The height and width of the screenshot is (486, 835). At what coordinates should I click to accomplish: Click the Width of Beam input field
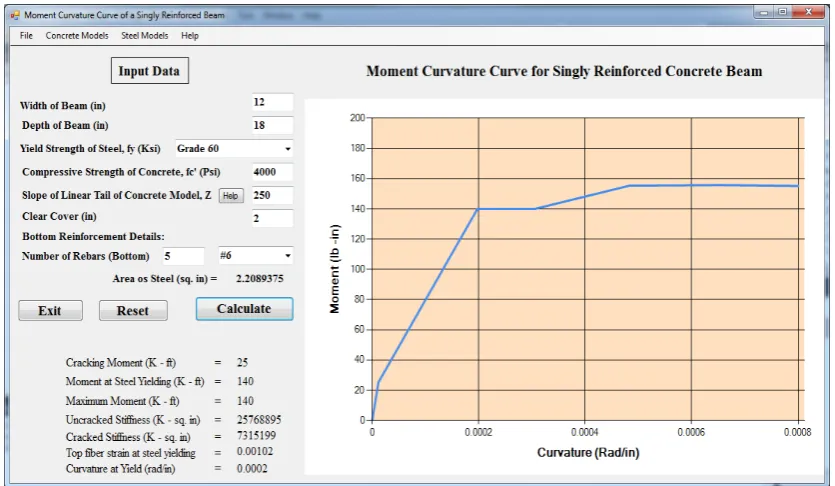pos(272,102)
